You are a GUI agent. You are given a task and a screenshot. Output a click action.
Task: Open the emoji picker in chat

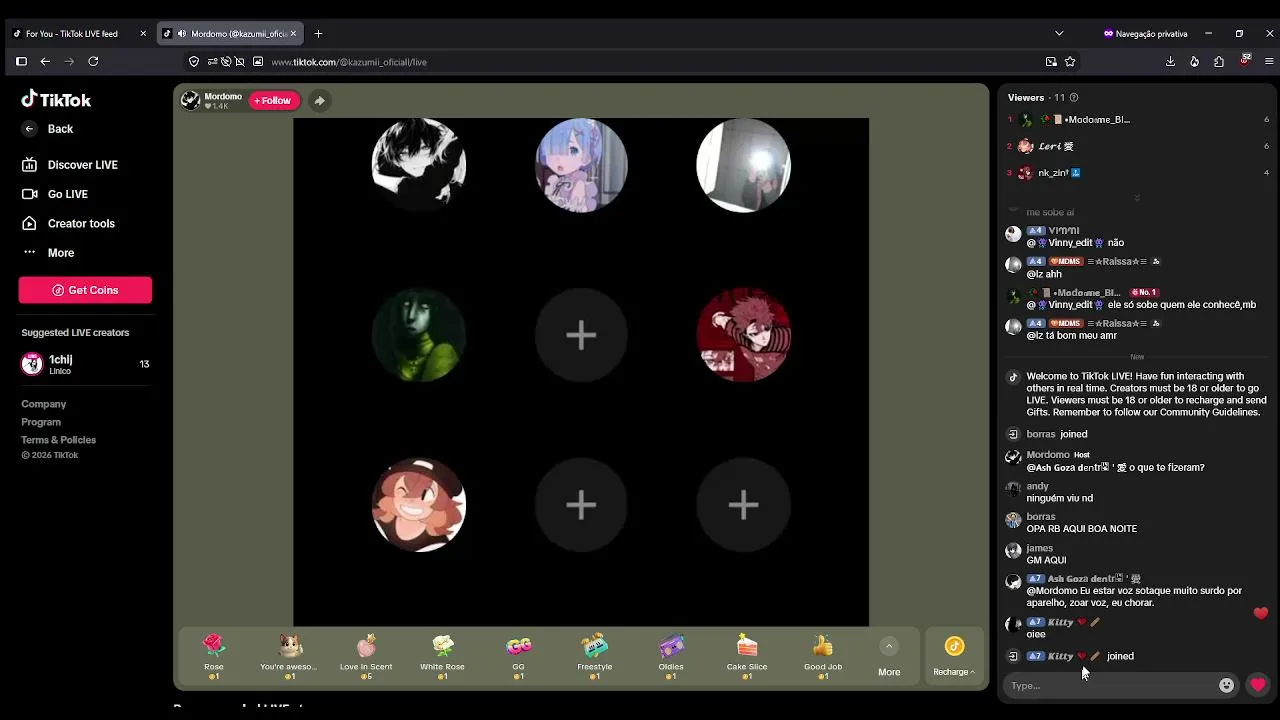[1227, 685]
